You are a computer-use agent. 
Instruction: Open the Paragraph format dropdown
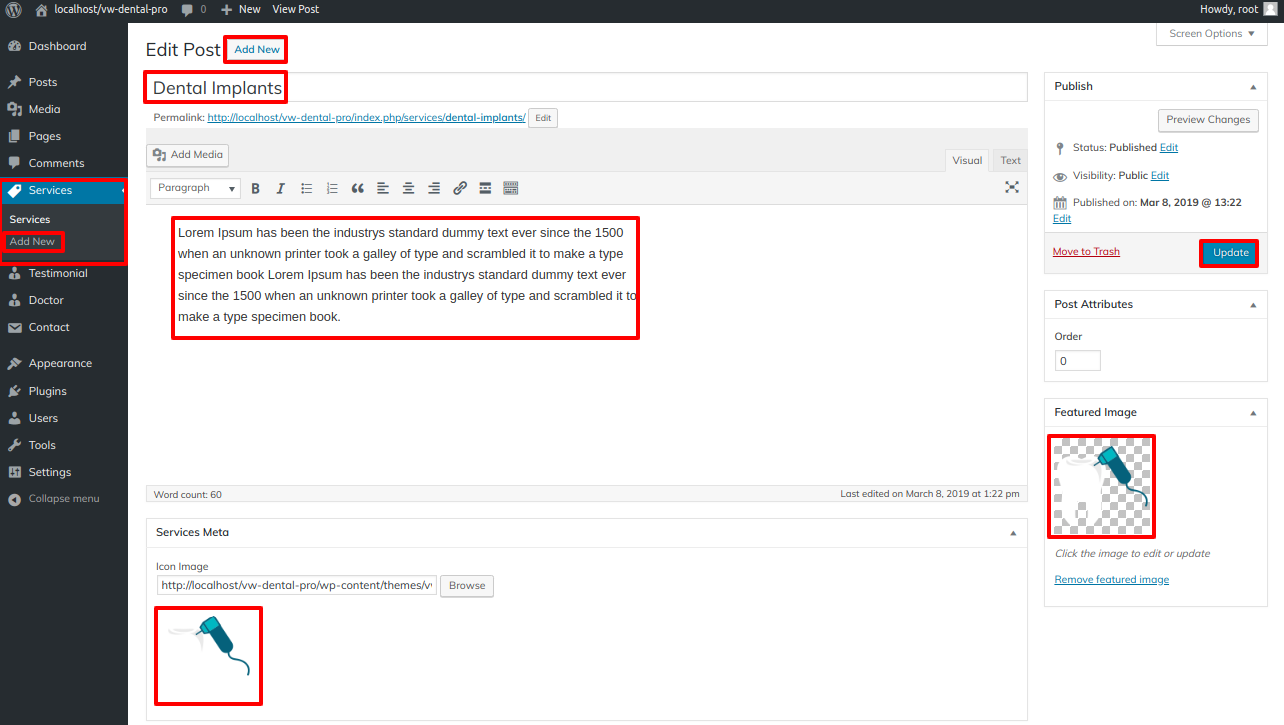click(195, 188)
